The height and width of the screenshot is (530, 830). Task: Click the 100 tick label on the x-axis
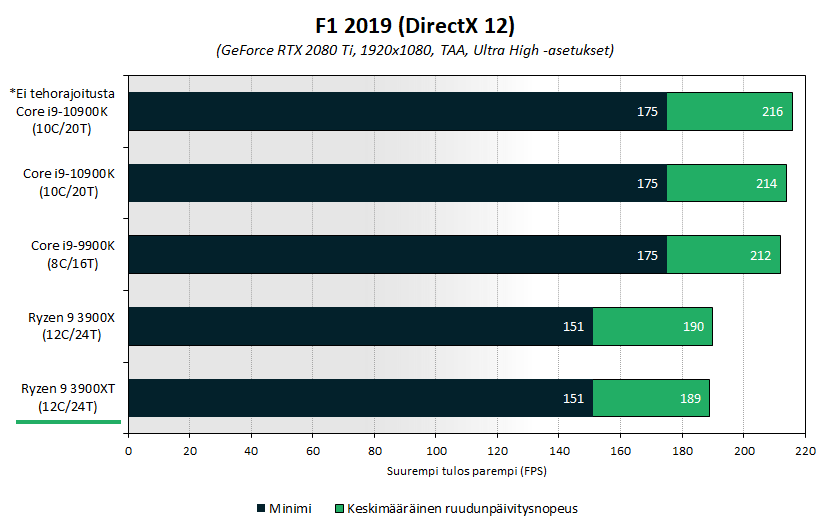tap(436, 451)
